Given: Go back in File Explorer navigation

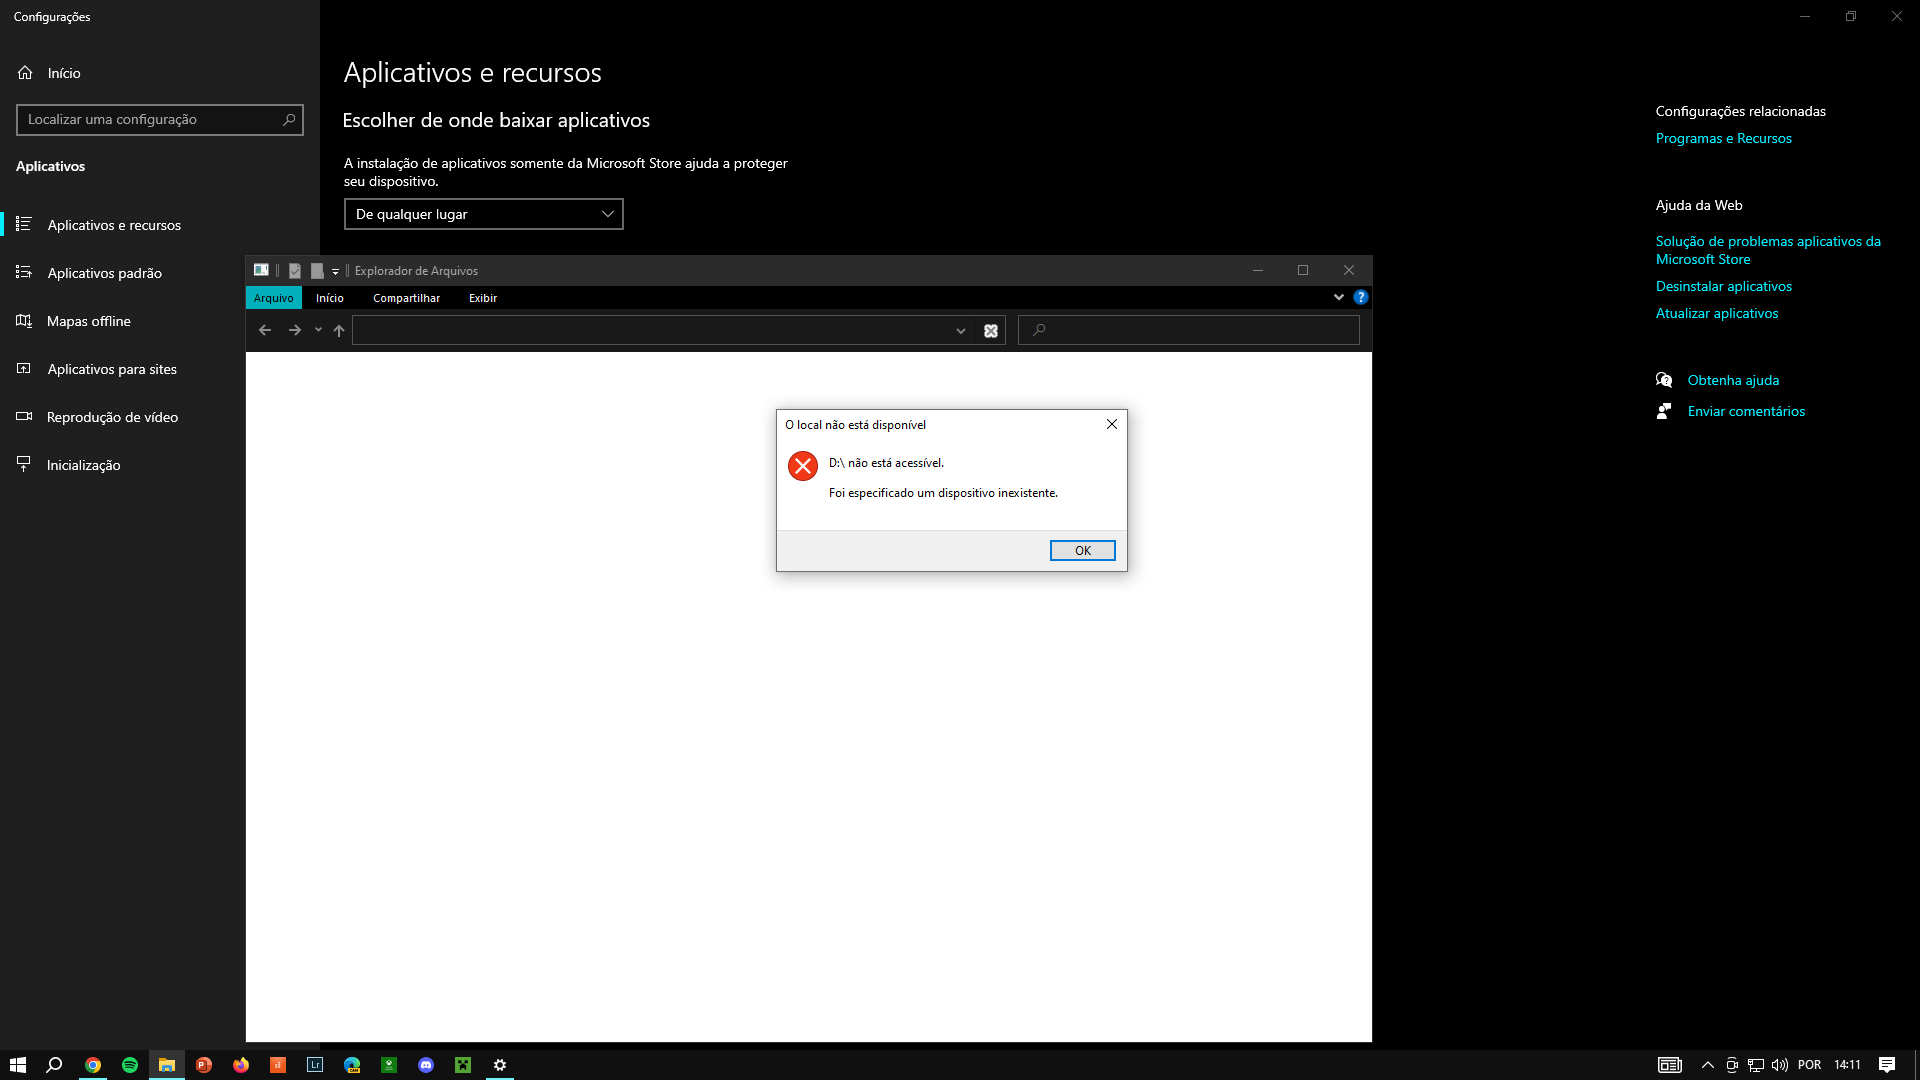Looking at the screenshot, I should (x=265, y=330).
